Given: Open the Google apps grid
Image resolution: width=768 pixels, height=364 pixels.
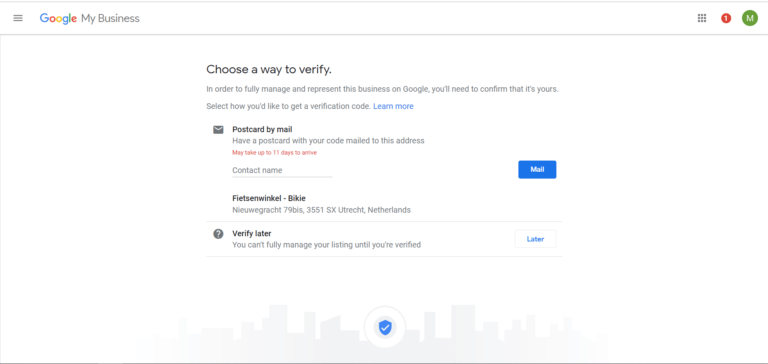Looking at the screenshot, I should (702, 18).
